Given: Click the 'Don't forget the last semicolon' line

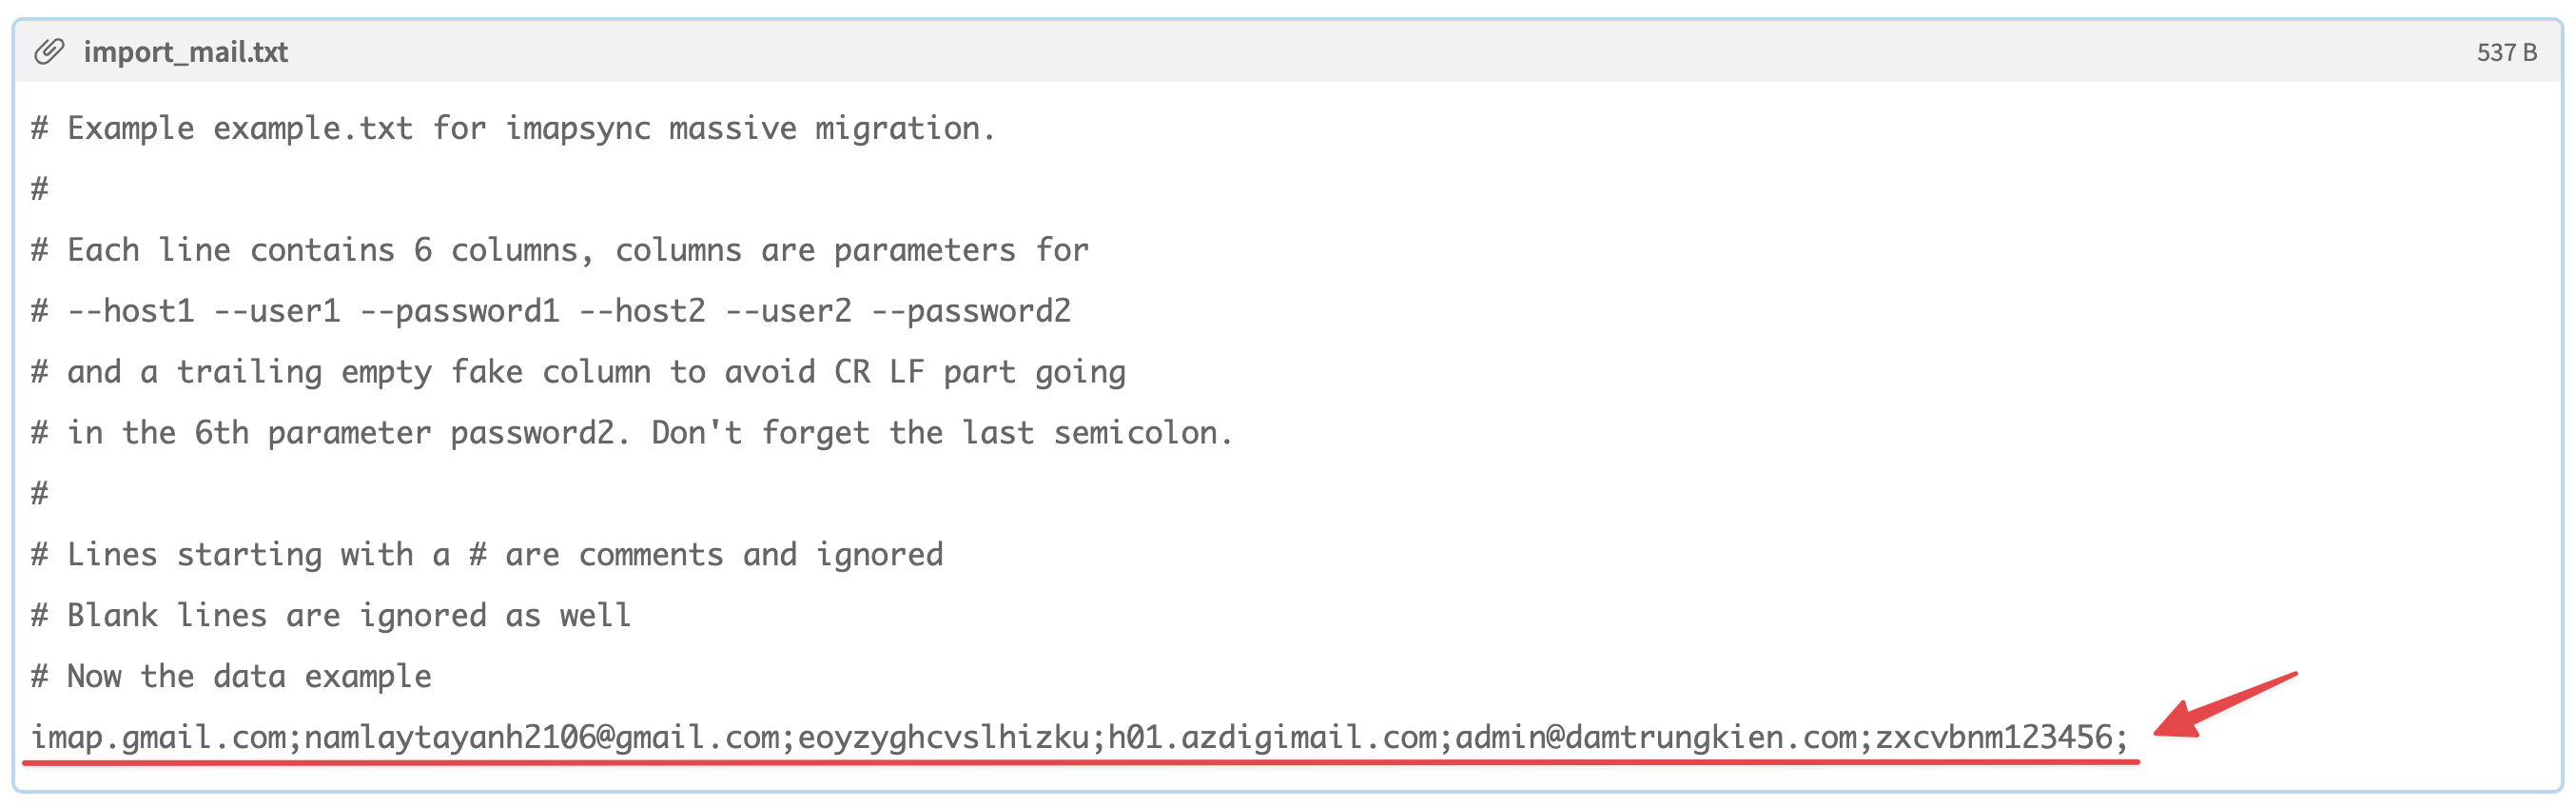Looking at the screenshot, I should click(632, 433).
